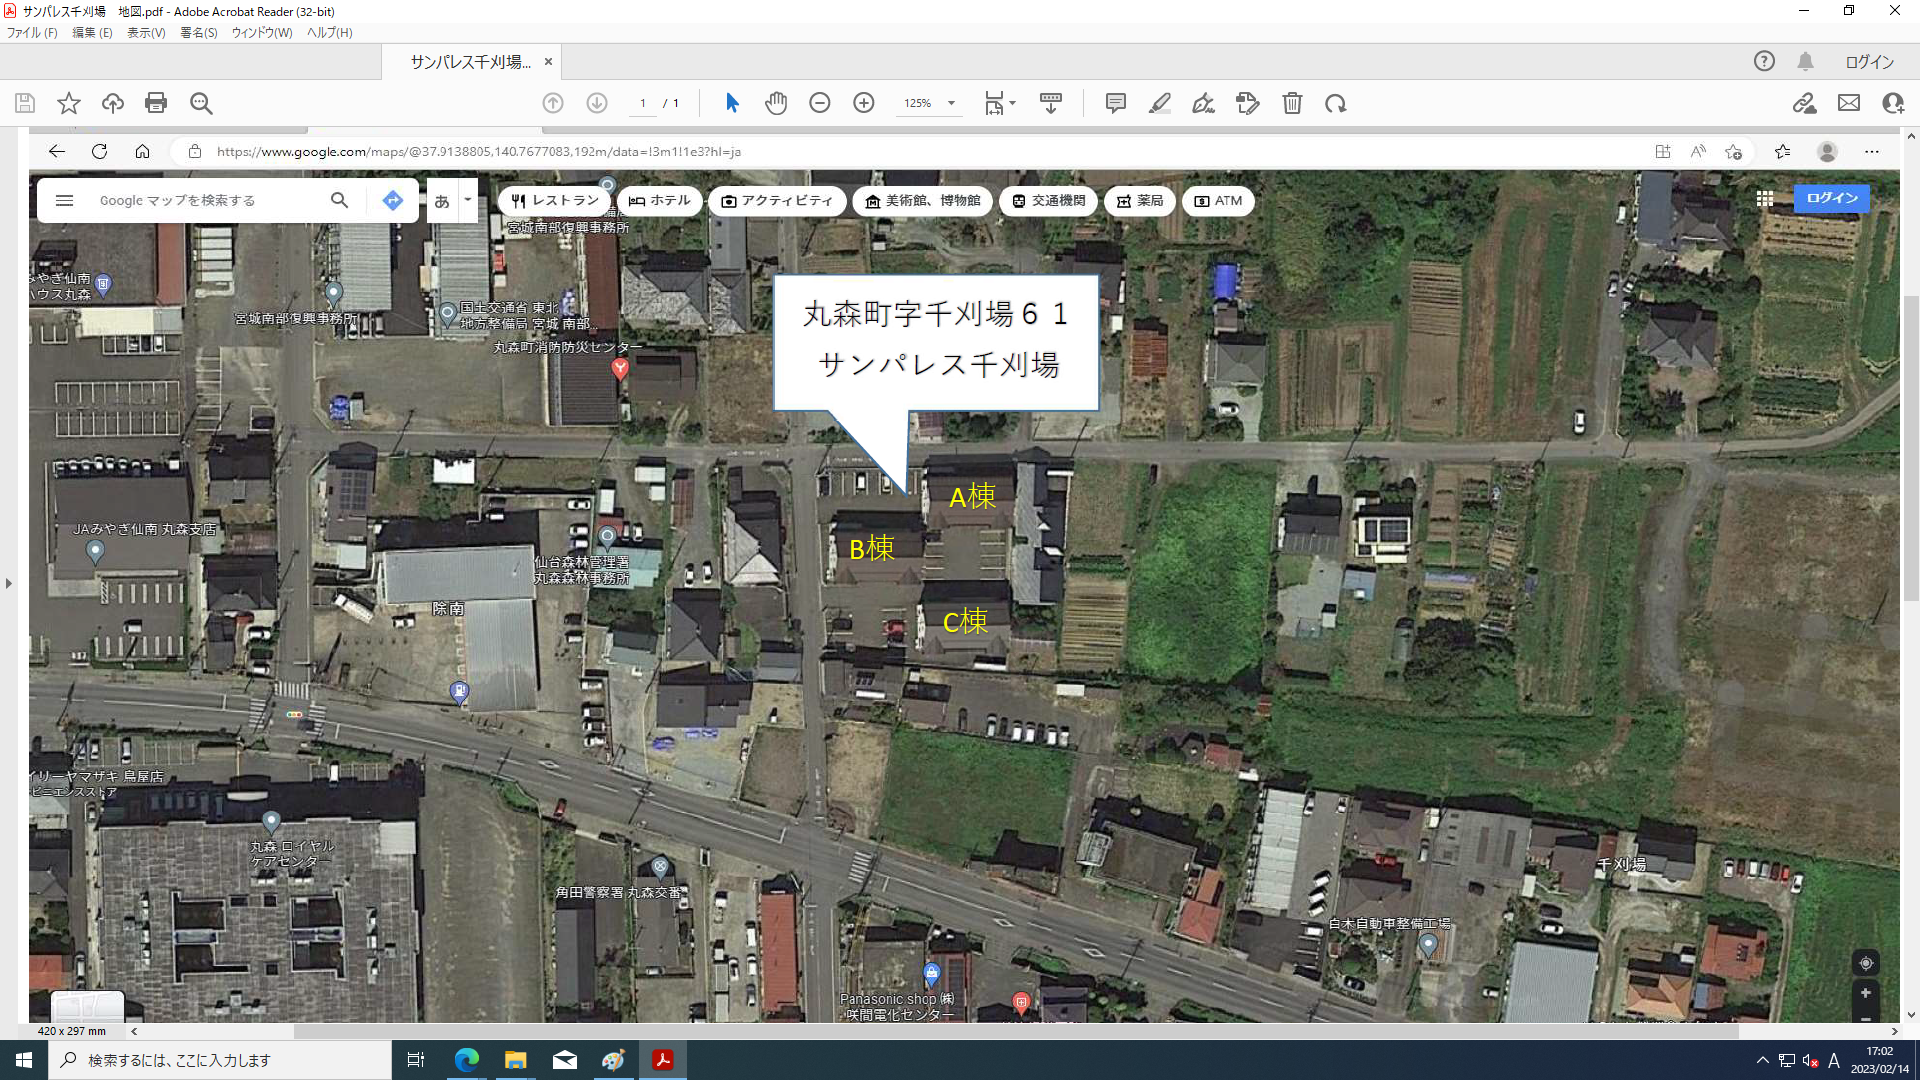Click the Save file icon
This screenshot has width=1920, height=1080.
point(25,103)
